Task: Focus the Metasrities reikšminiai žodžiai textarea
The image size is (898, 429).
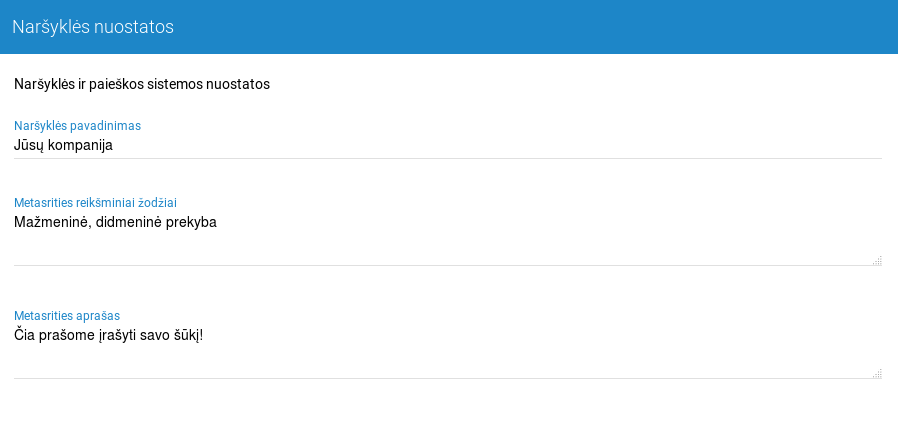Action: click(448, 238)
